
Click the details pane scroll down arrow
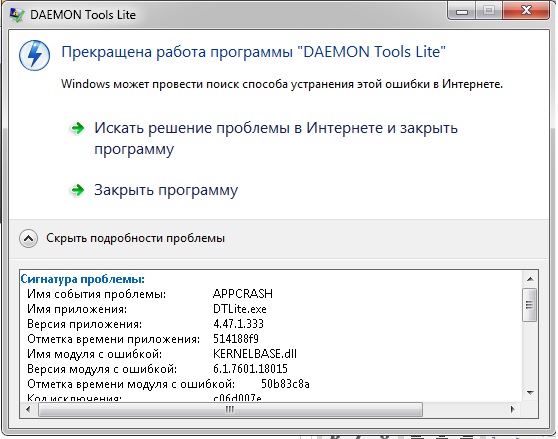click(x=530, y=393)
